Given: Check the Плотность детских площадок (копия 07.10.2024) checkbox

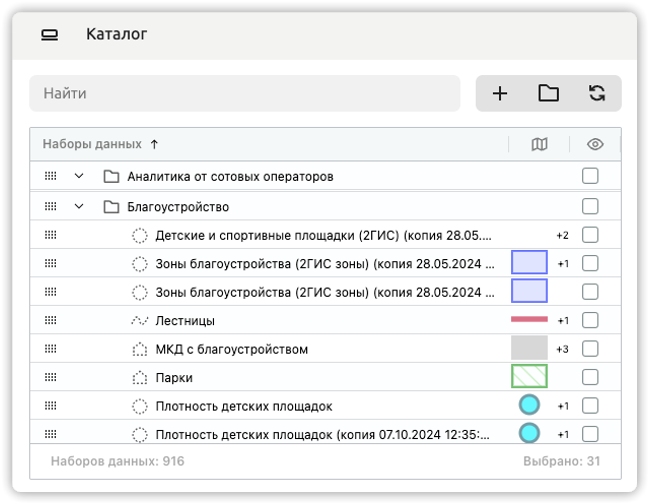Looking at the screenshot, I should (590, 434).
